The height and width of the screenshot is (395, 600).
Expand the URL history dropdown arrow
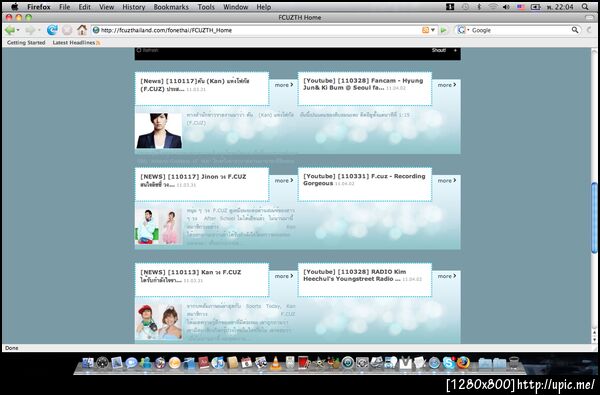click(433, 30)
